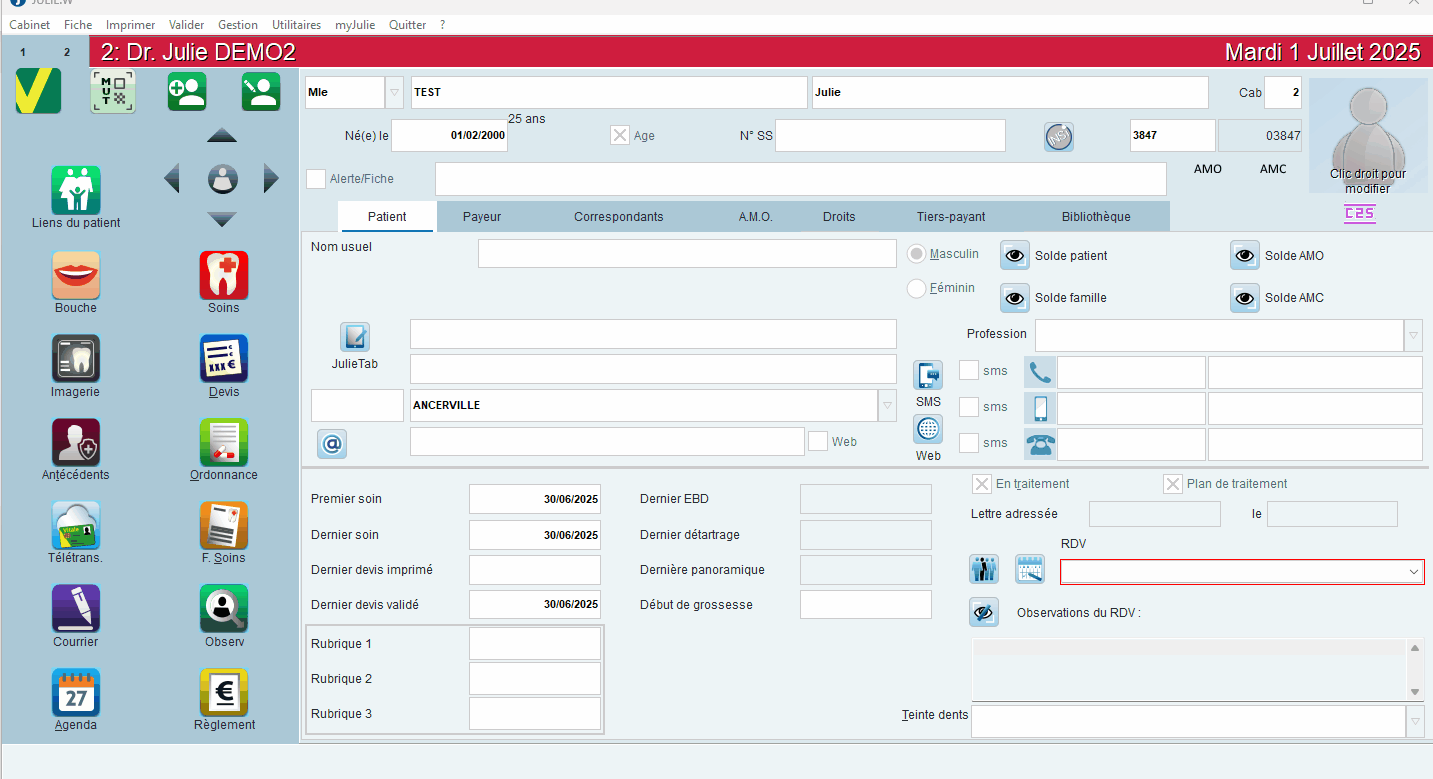Open the Ordonnance prescription icon
The width and height of the screenshot is (1433, 779).
point(224,442)
